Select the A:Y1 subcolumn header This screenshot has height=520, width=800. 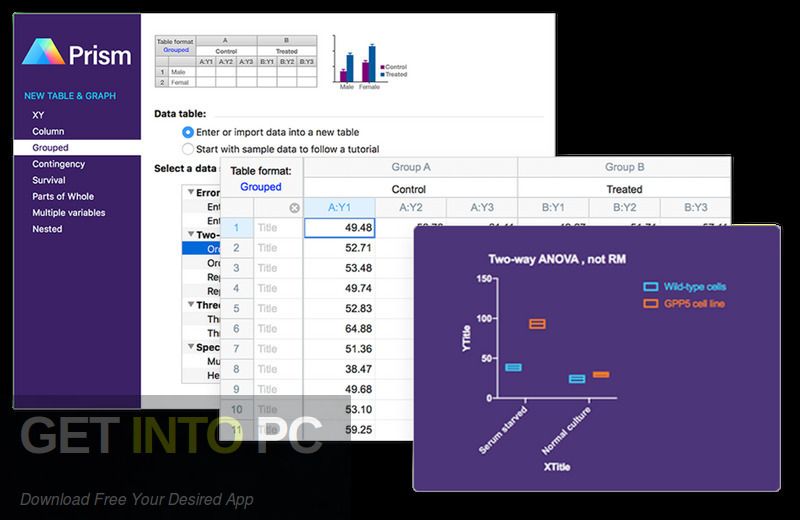point(339,208)
